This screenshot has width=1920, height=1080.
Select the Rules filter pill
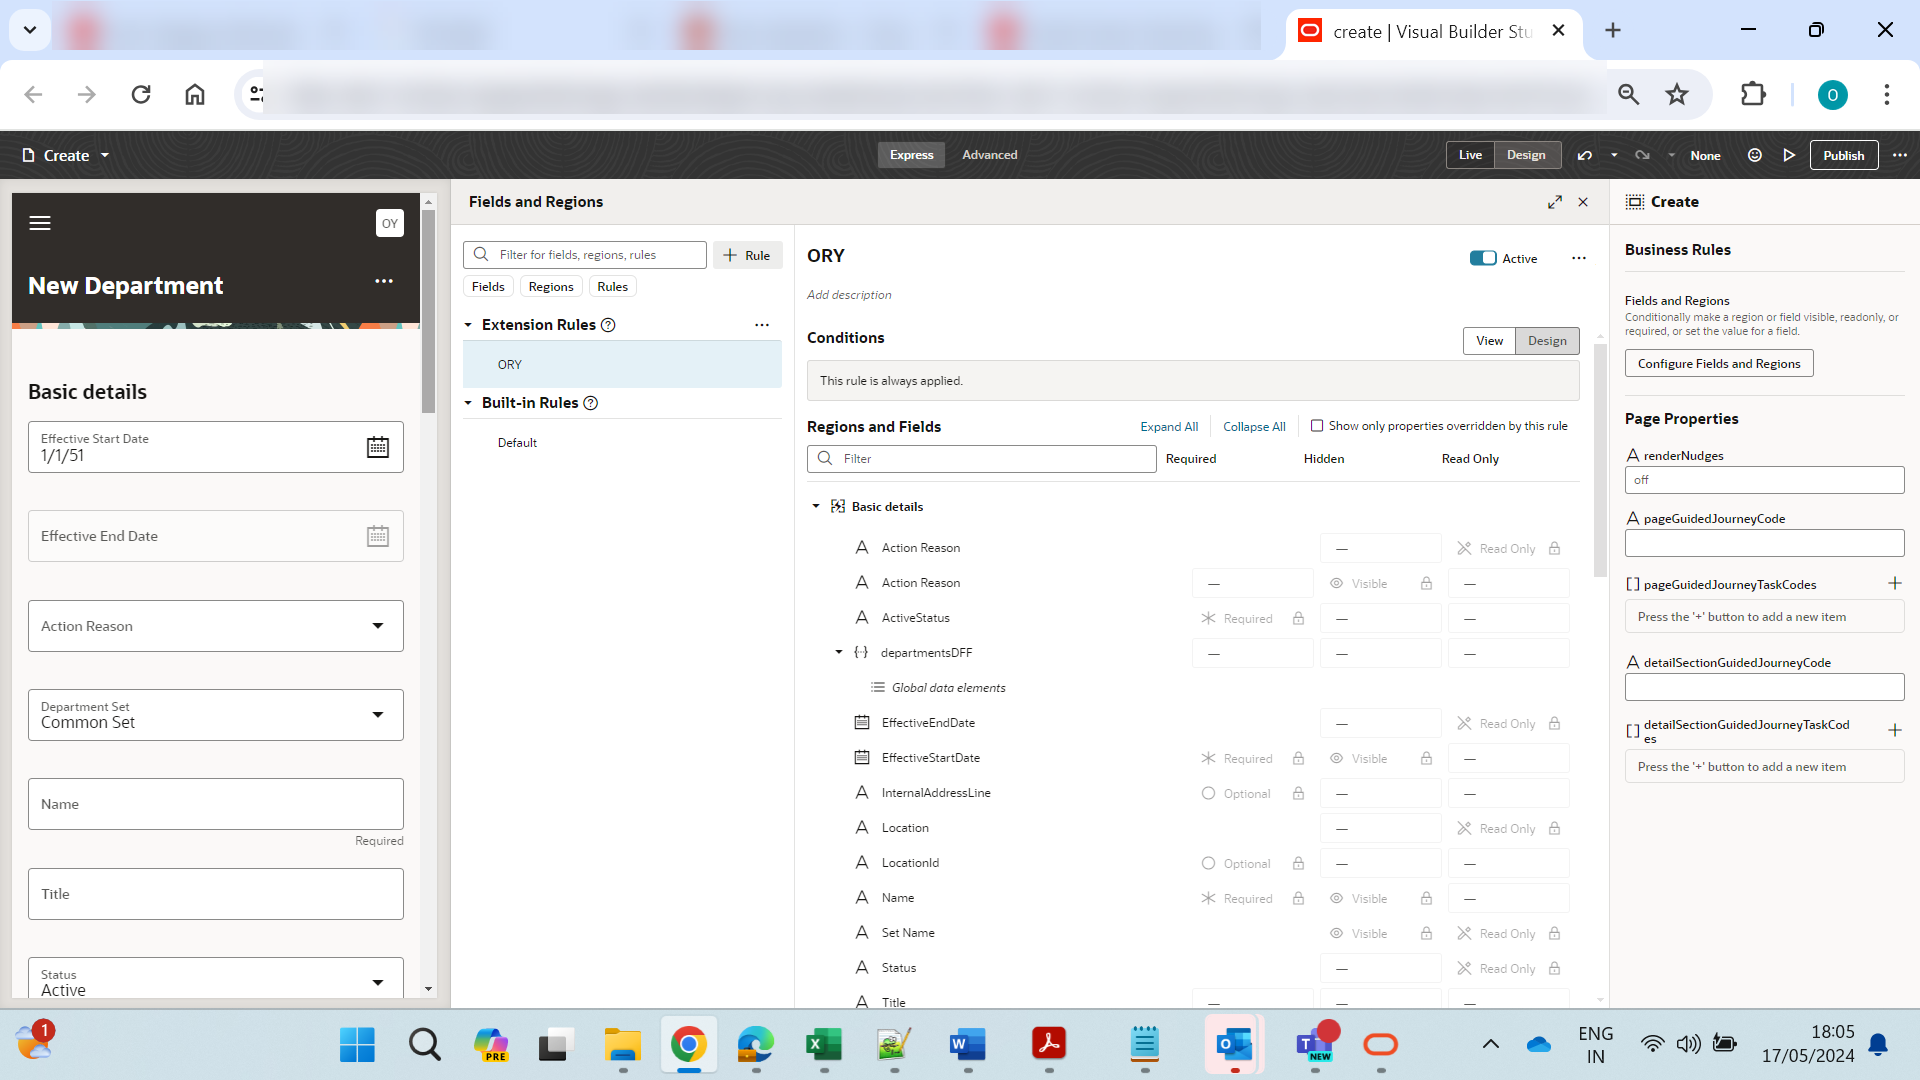point(612,286)
